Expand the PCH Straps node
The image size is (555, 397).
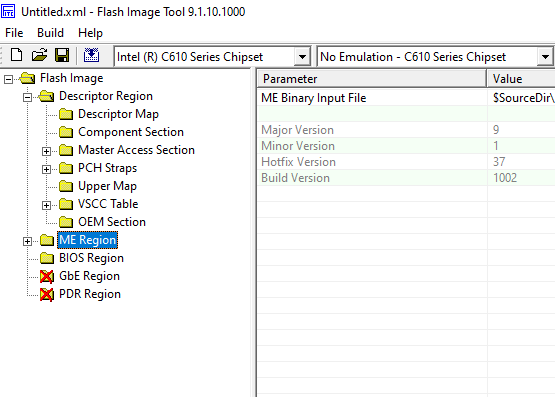click(46, 169)
